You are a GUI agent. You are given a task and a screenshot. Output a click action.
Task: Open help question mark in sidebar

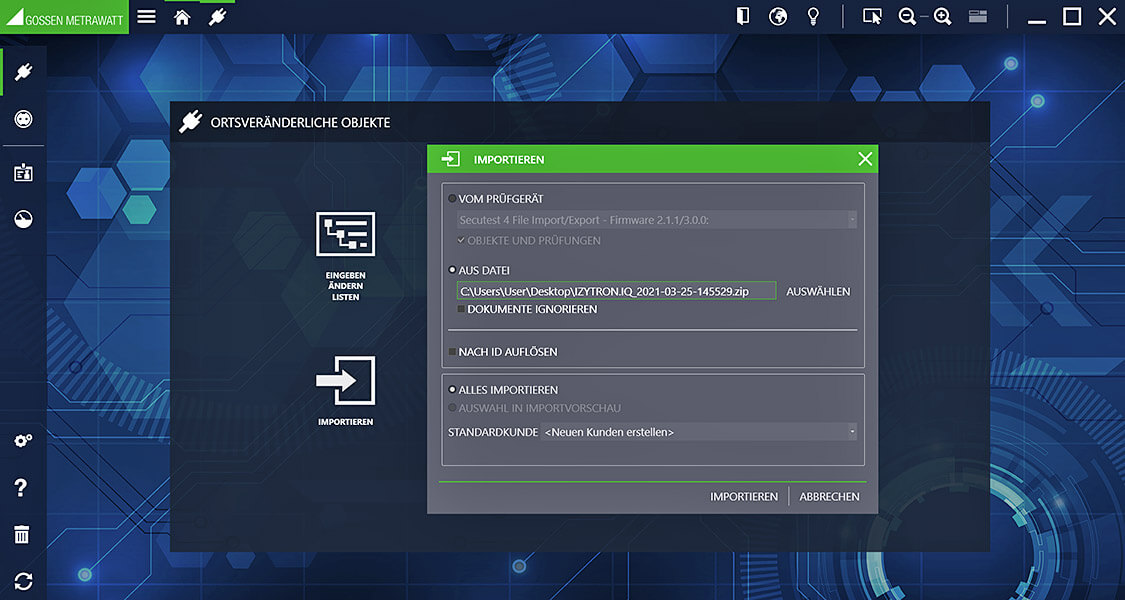point(22,488)
